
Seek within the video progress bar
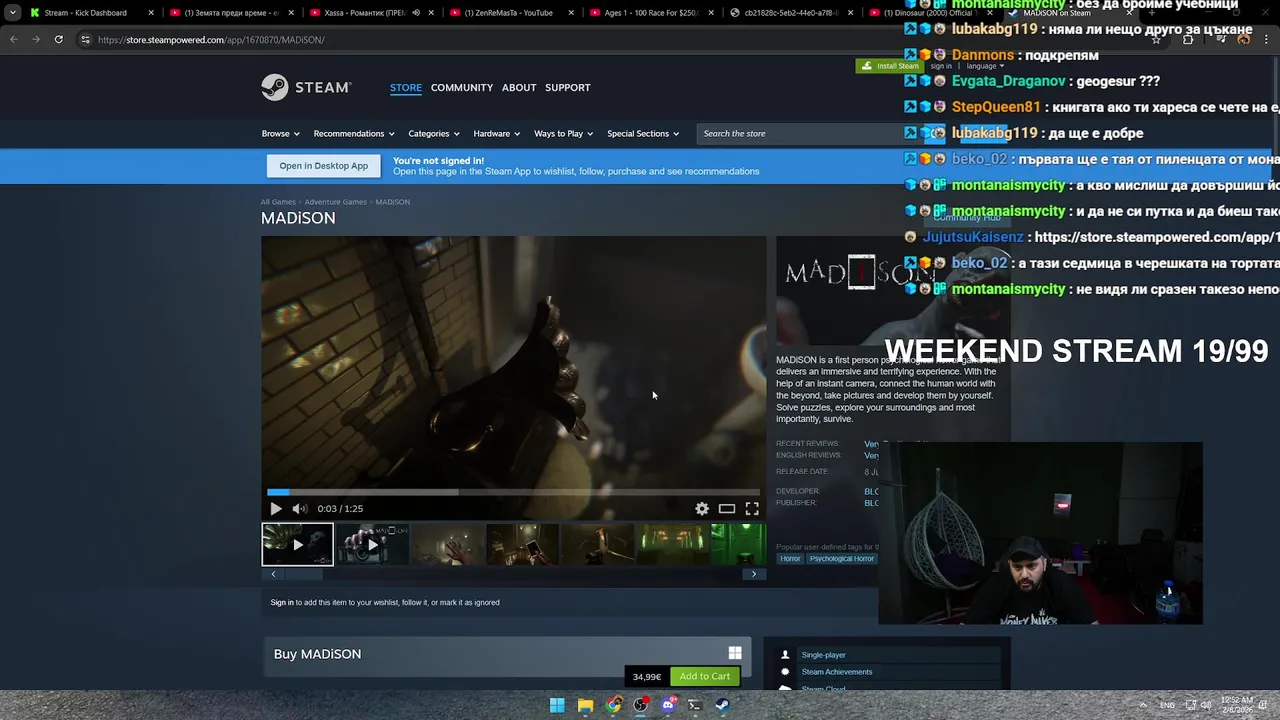pos(513,492)
